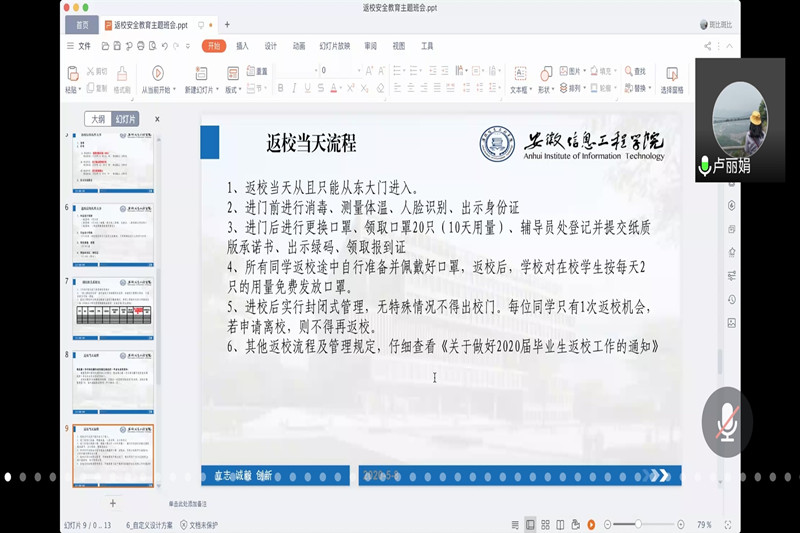Image resolution: width=800 pixels, height=533 pixels.
Task: Unmute the crossed-out microphone button
Action: tap(726, 425)
